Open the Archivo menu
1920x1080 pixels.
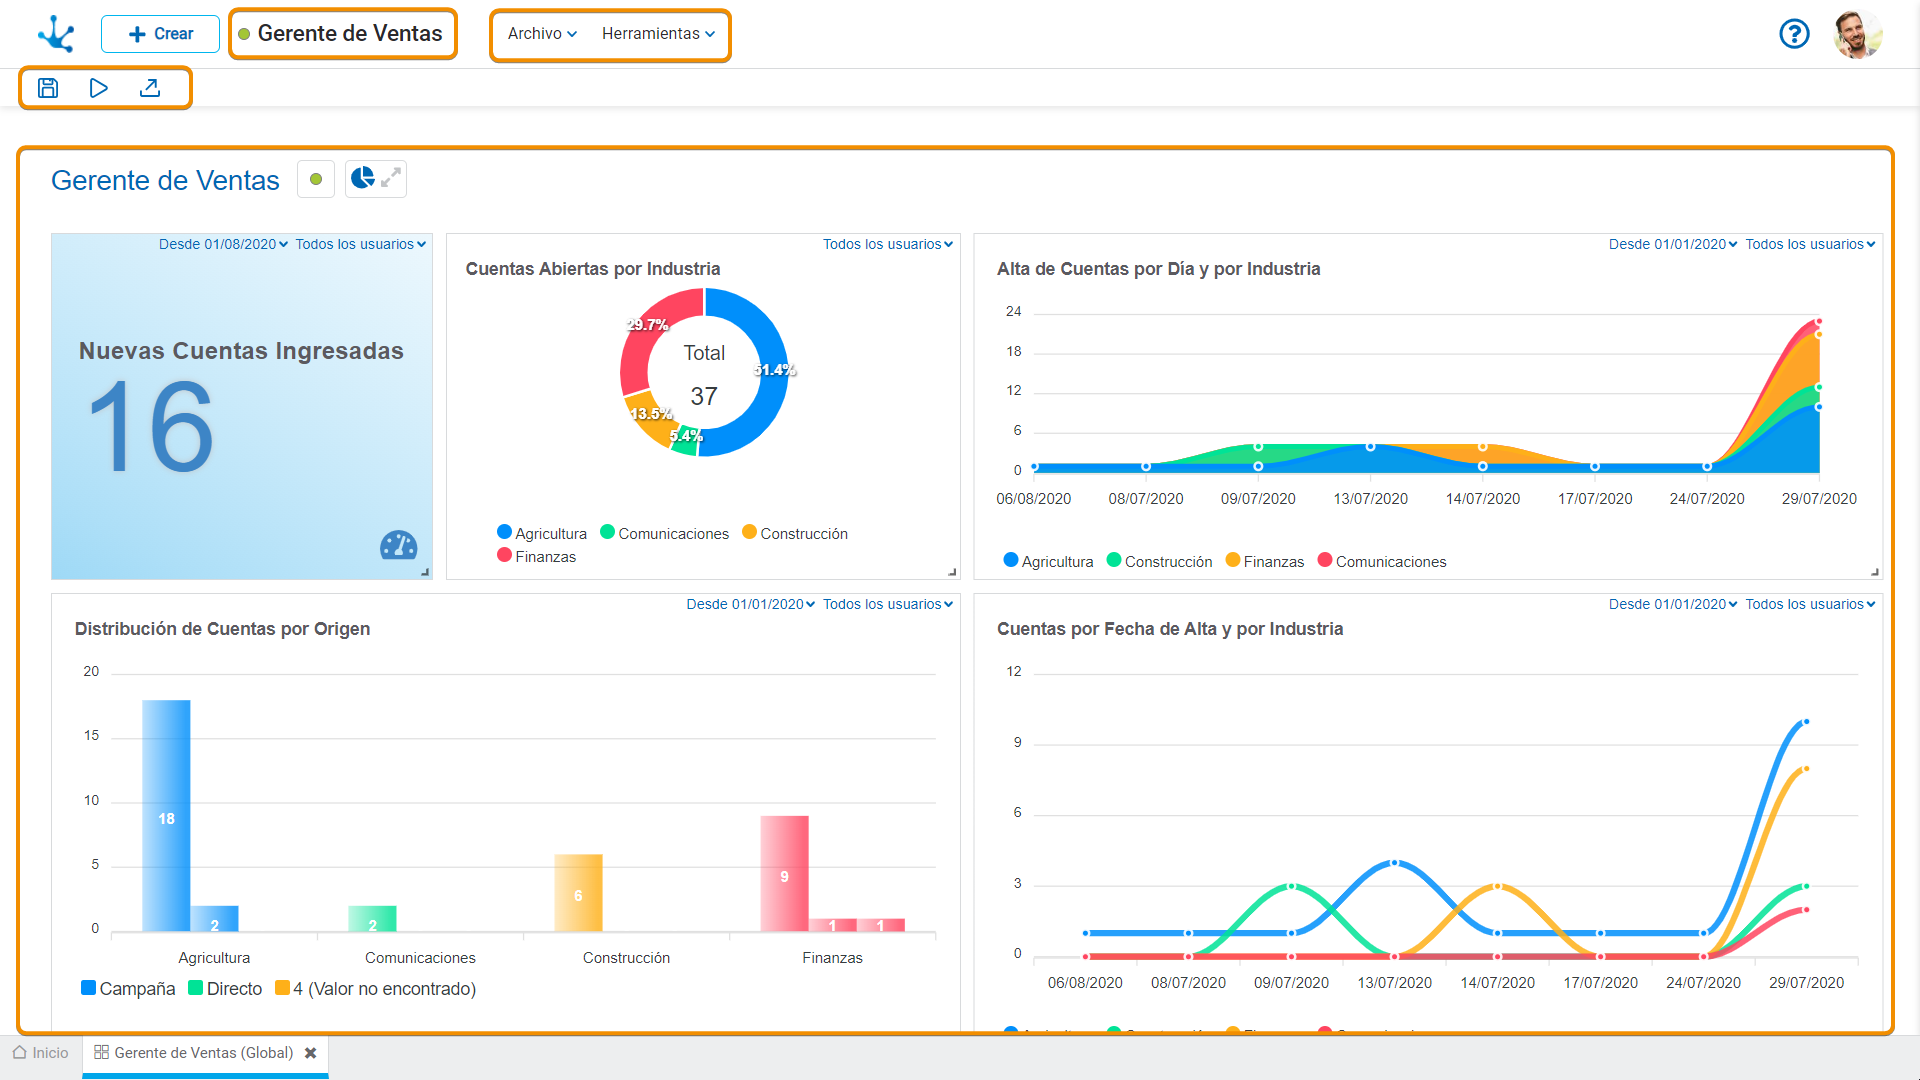coord(541,34)
